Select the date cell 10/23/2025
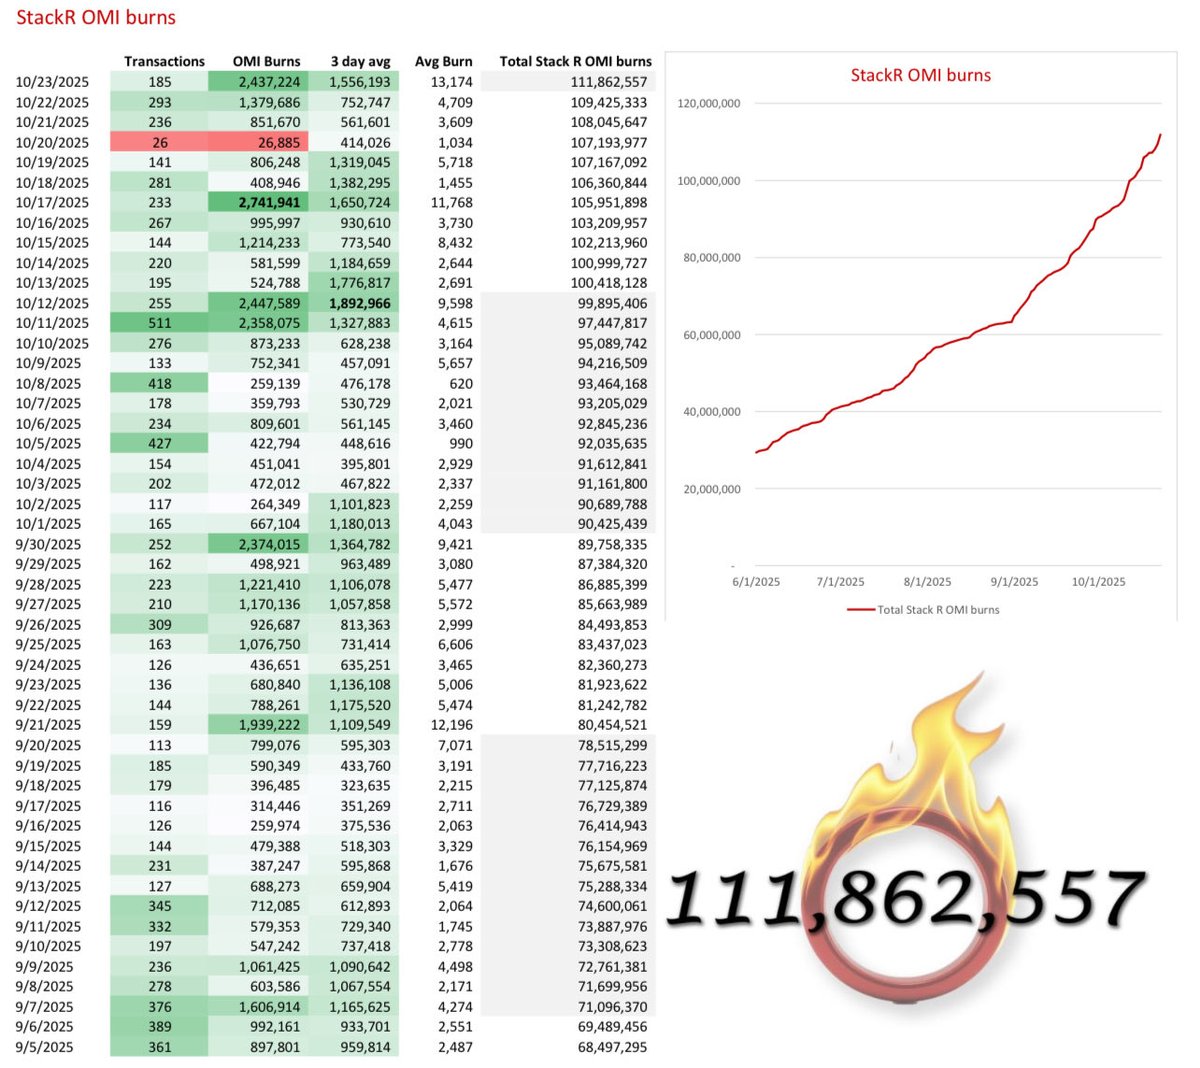Viewport: 1200px width, 1068px height. pyautogui.click(x=52, y=82)
